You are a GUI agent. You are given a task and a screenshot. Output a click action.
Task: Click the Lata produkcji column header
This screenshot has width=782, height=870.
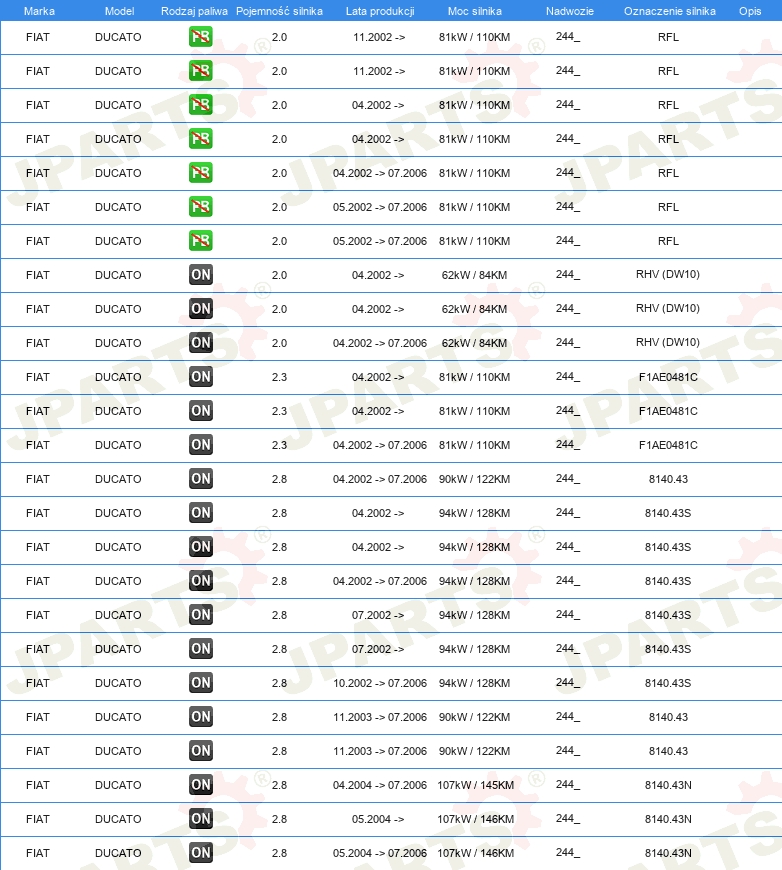380,11
